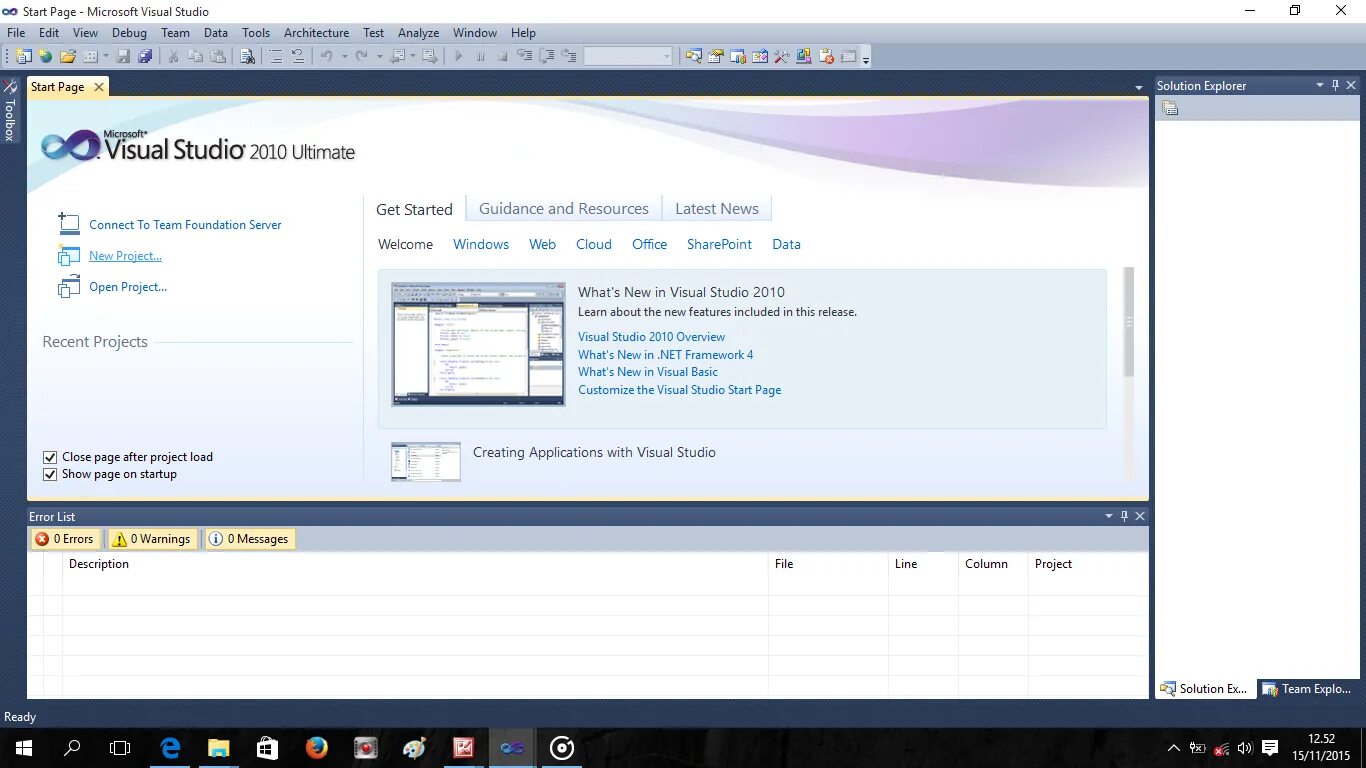
Task: Open the empty toolbar combo box
Action: coord(628,56)
